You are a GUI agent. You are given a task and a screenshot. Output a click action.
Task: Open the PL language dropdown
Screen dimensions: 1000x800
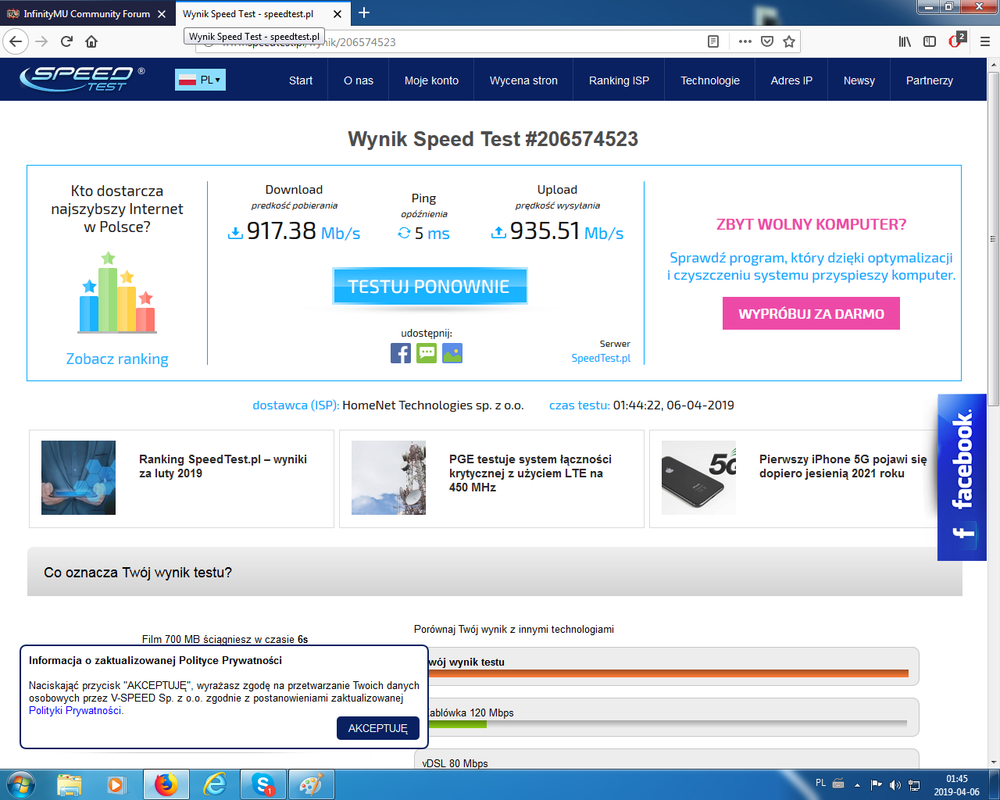(200, 80)
